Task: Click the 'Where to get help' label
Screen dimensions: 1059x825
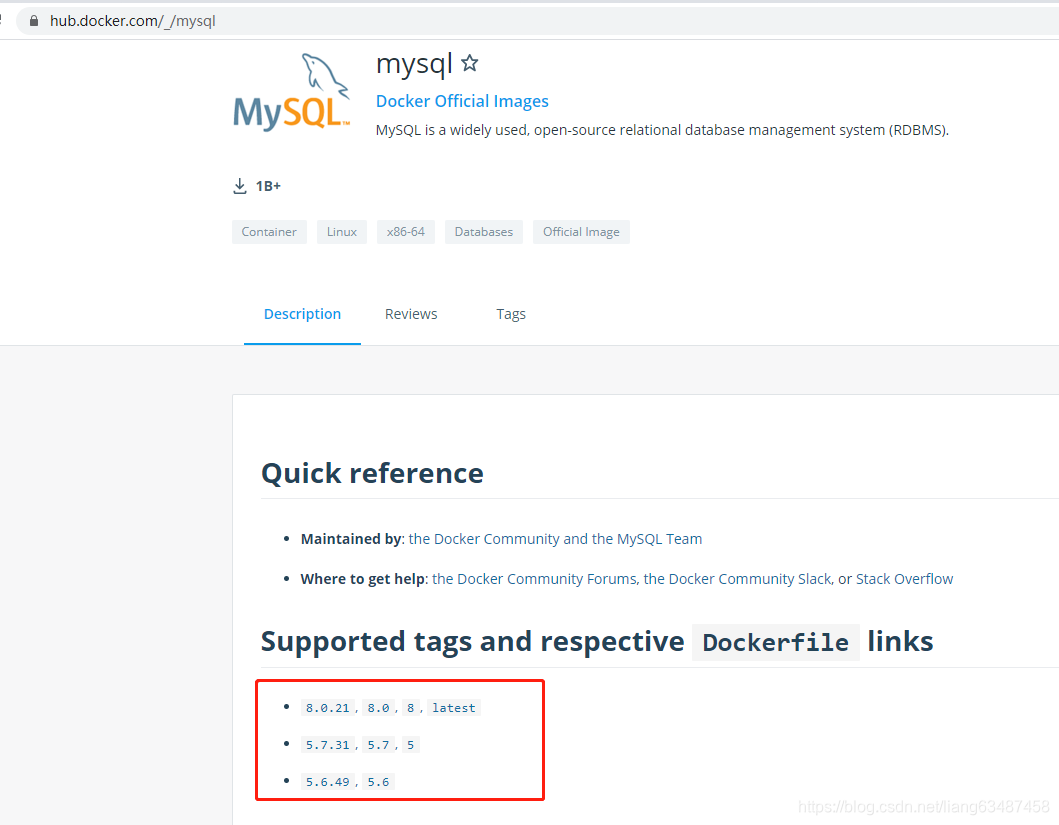Action: pos(363,579)
